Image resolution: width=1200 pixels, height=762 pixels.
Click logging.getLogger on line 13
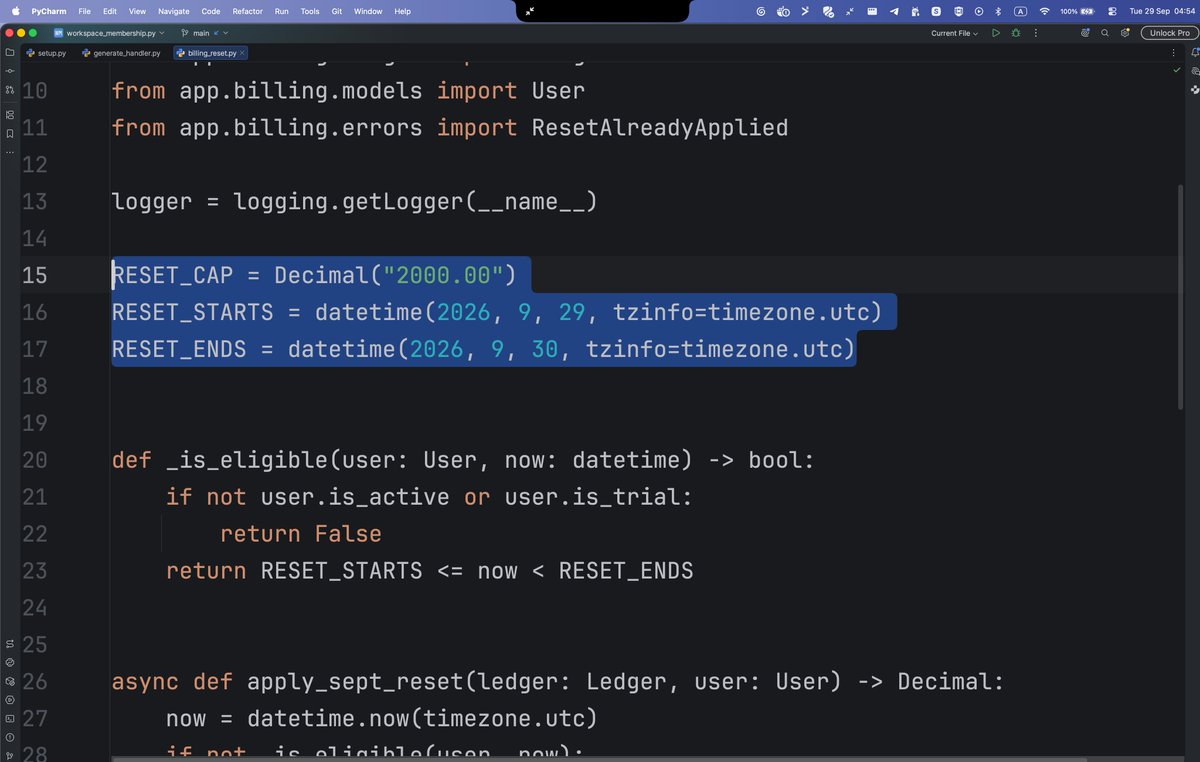click(348, 201)
